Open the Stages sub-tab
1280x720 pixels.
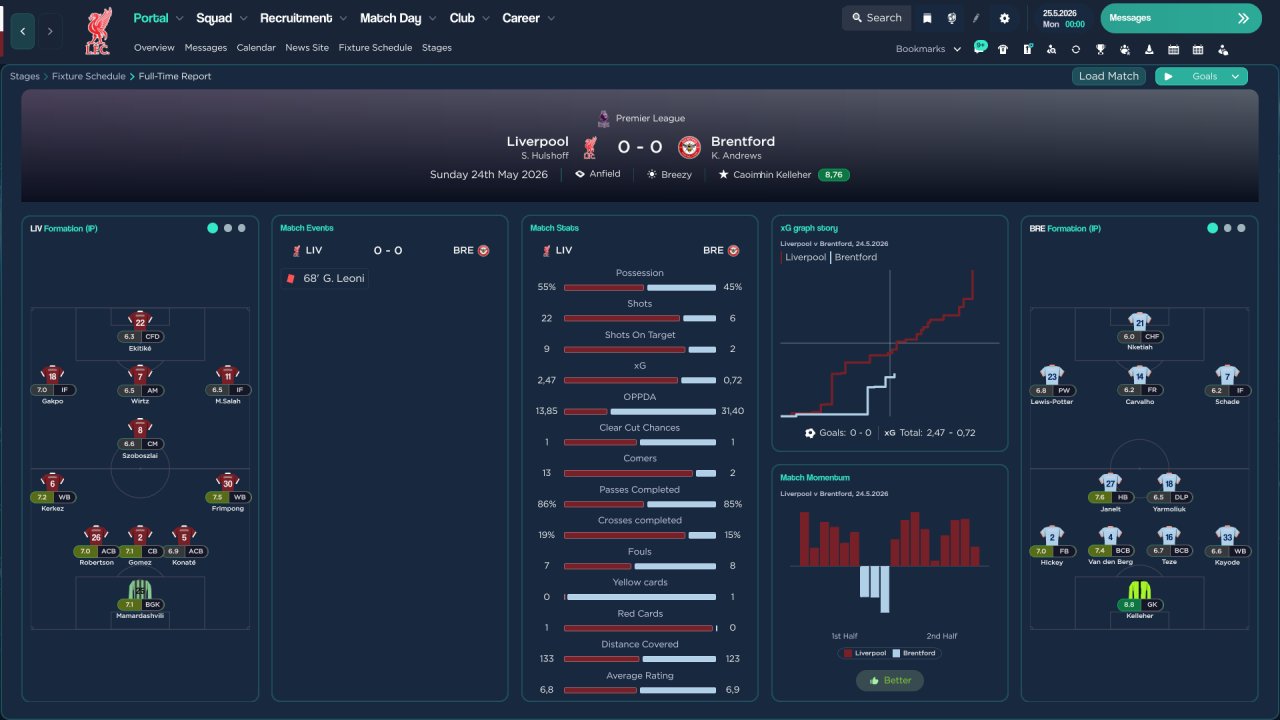tap(436, 47)
